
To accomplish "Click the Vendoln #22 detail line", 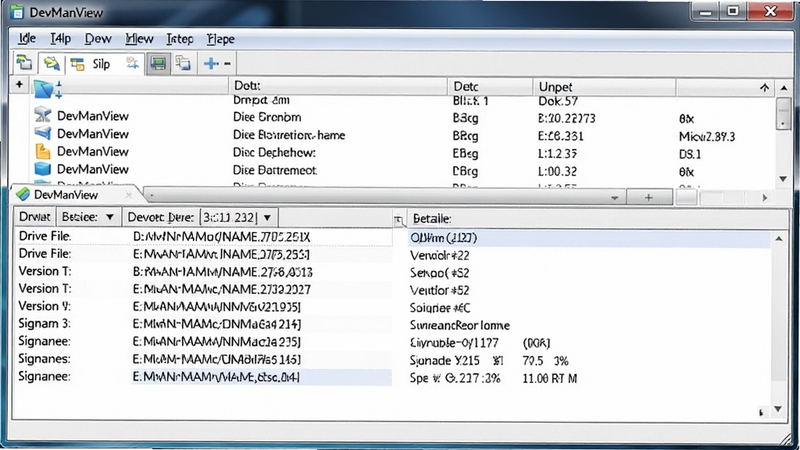I will coord(439,255).
